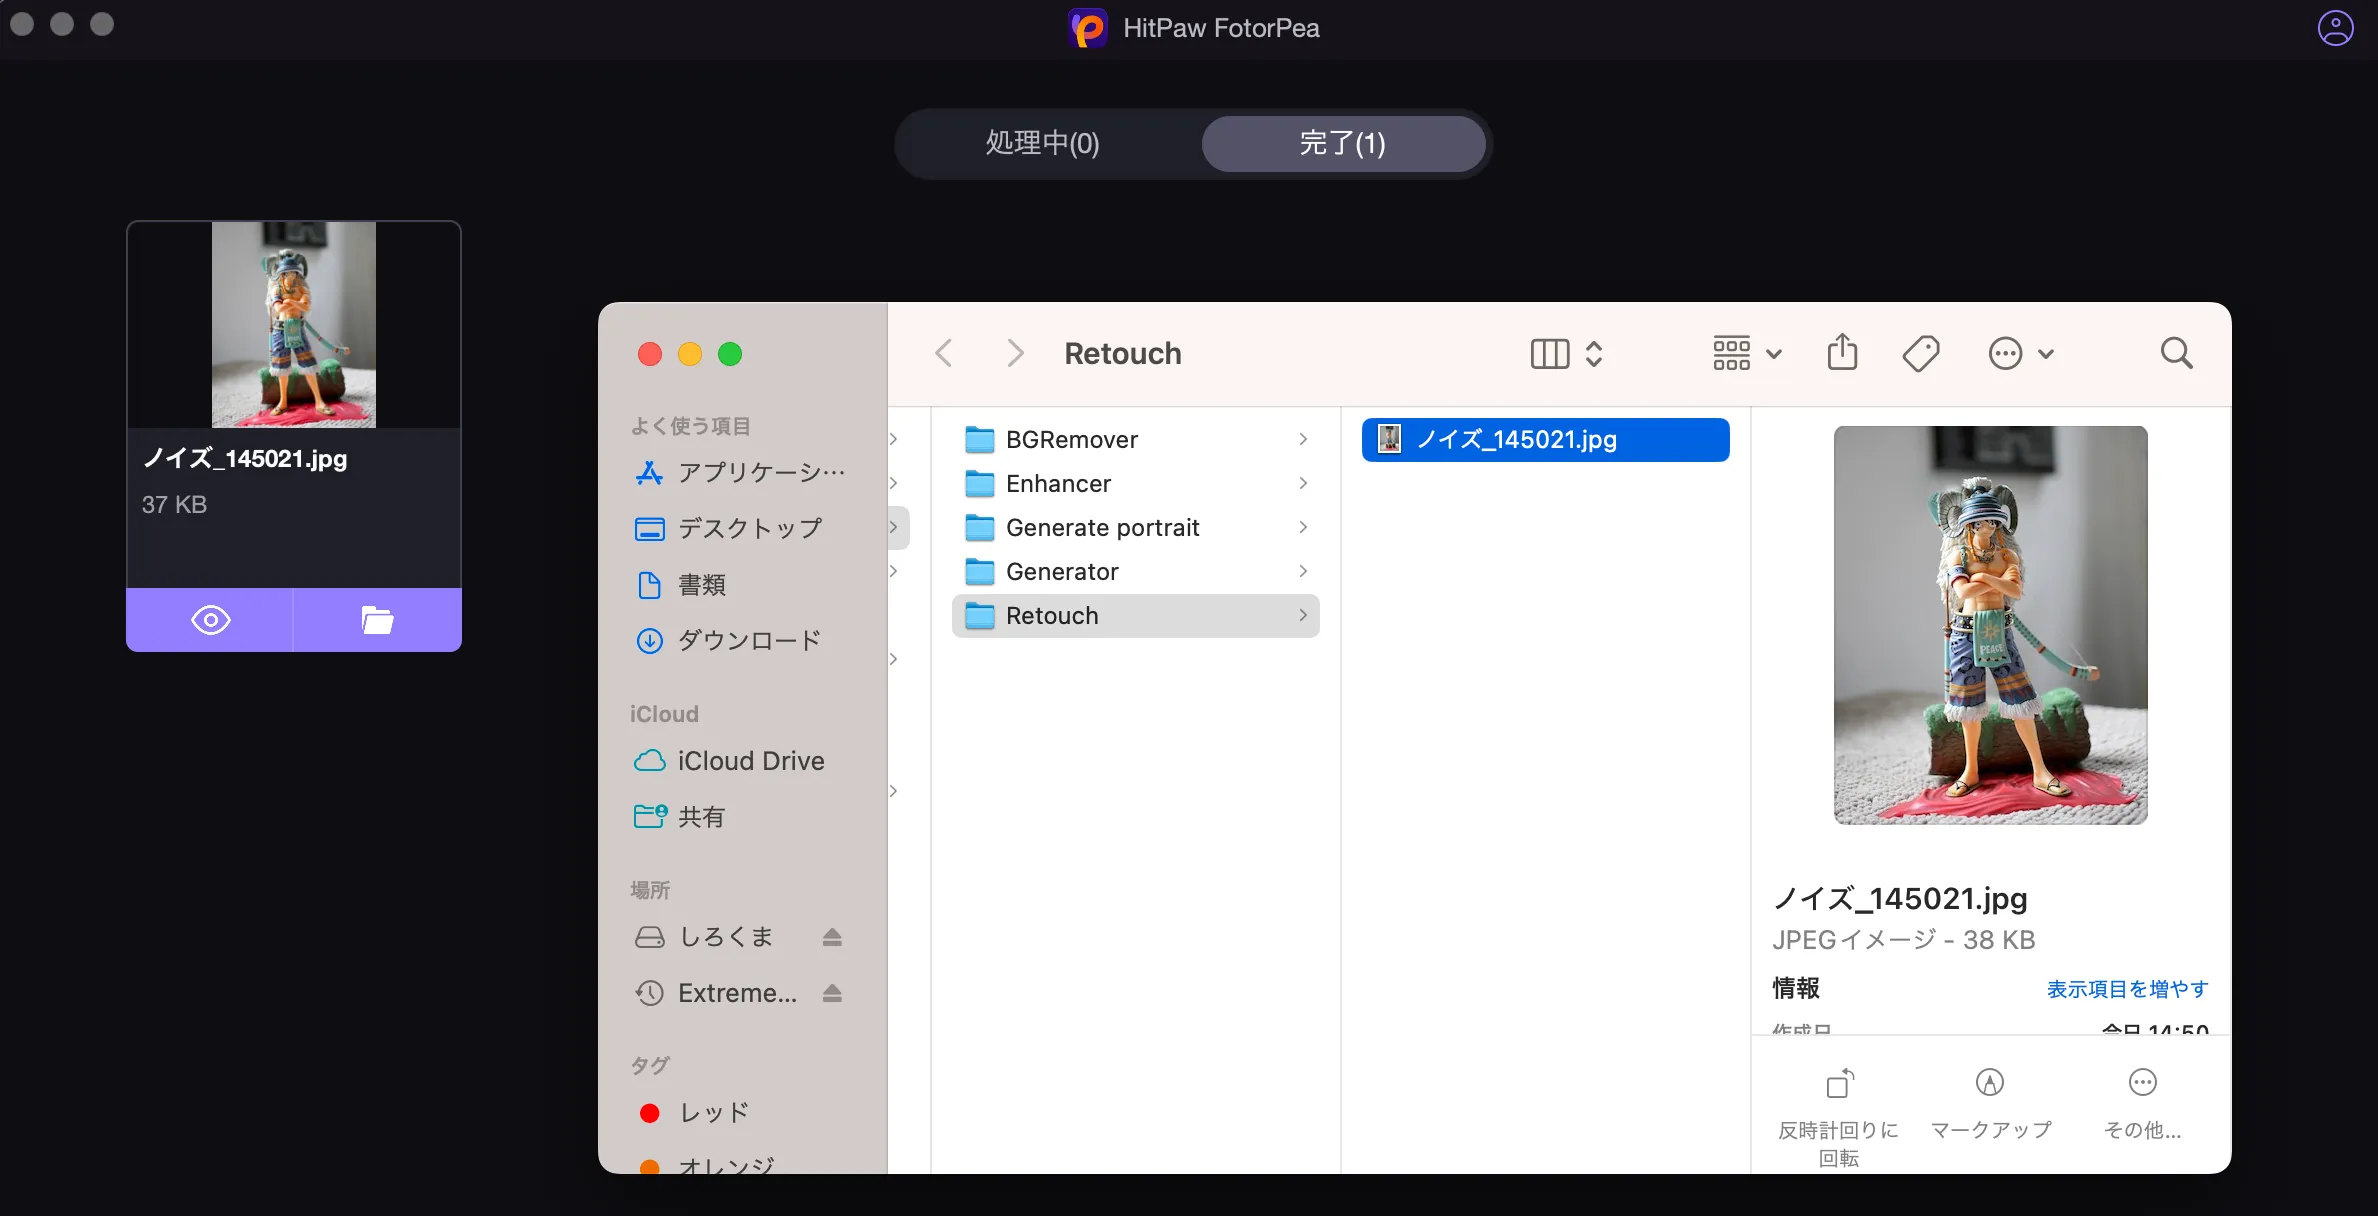Image resolution: width=2378 pixels, height=1216 pixels.
Task: Go forward in Finder navigation
Action: [x=1014, y=353]
